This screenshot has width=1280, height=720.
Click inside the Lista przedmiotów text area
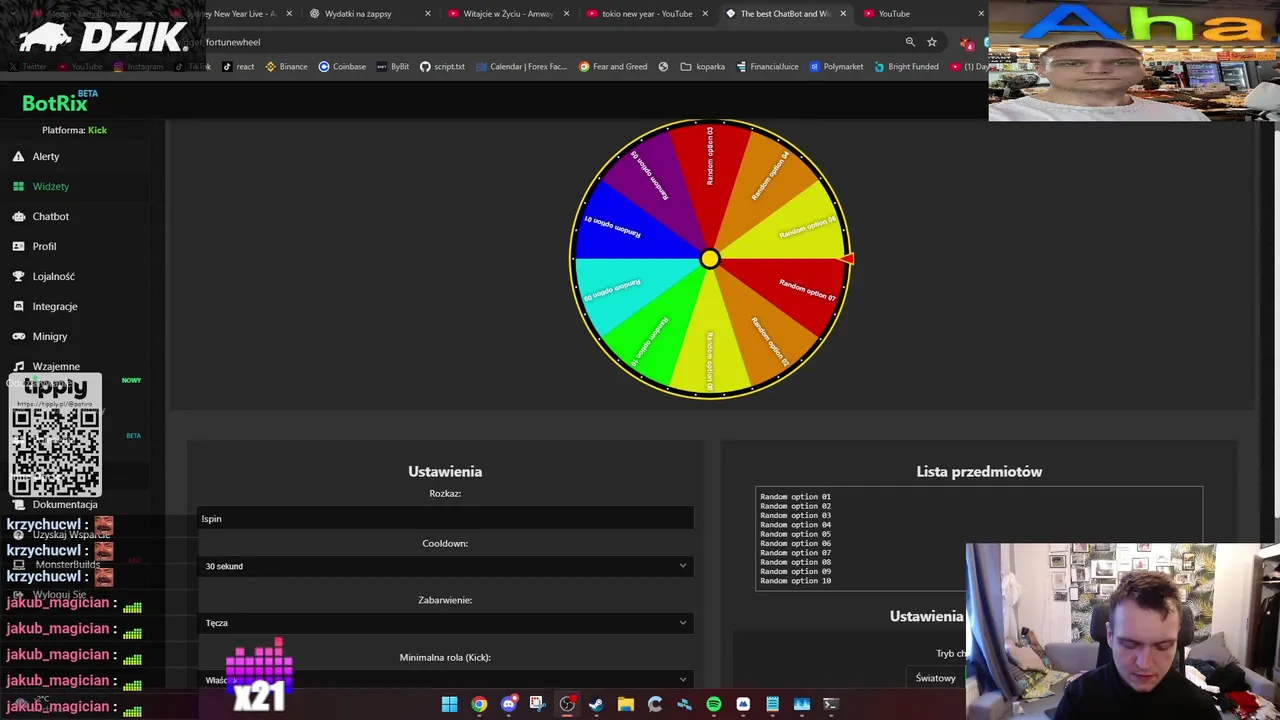979,538
